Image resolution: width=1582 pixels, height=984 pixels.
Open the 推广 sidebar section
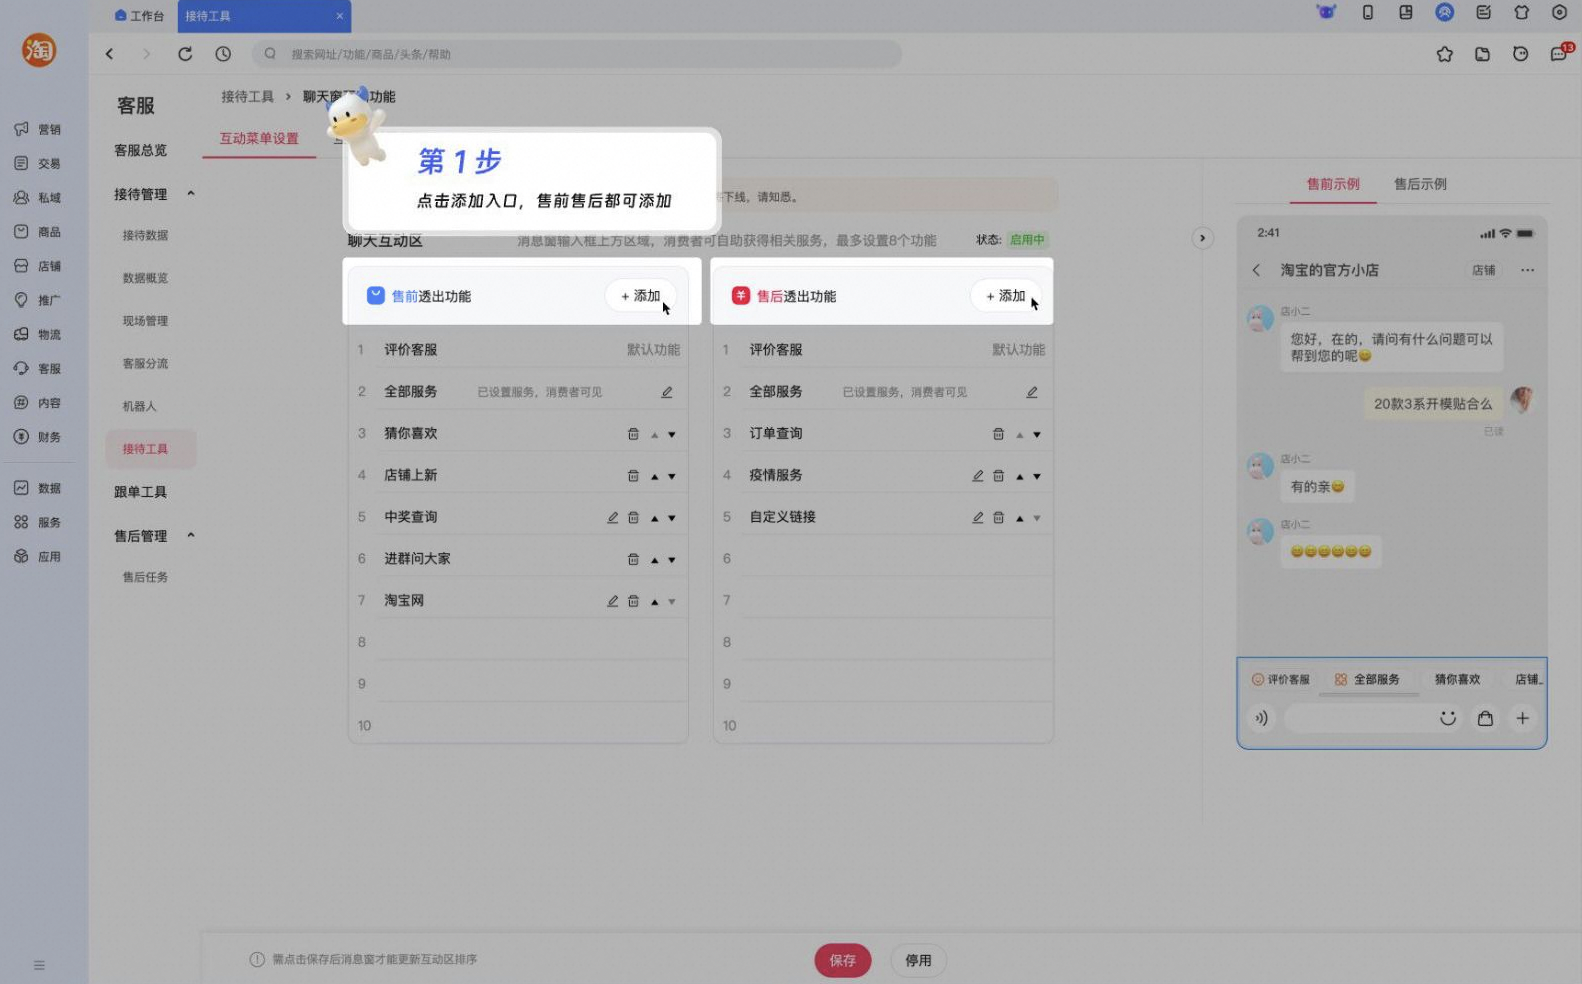38,300
